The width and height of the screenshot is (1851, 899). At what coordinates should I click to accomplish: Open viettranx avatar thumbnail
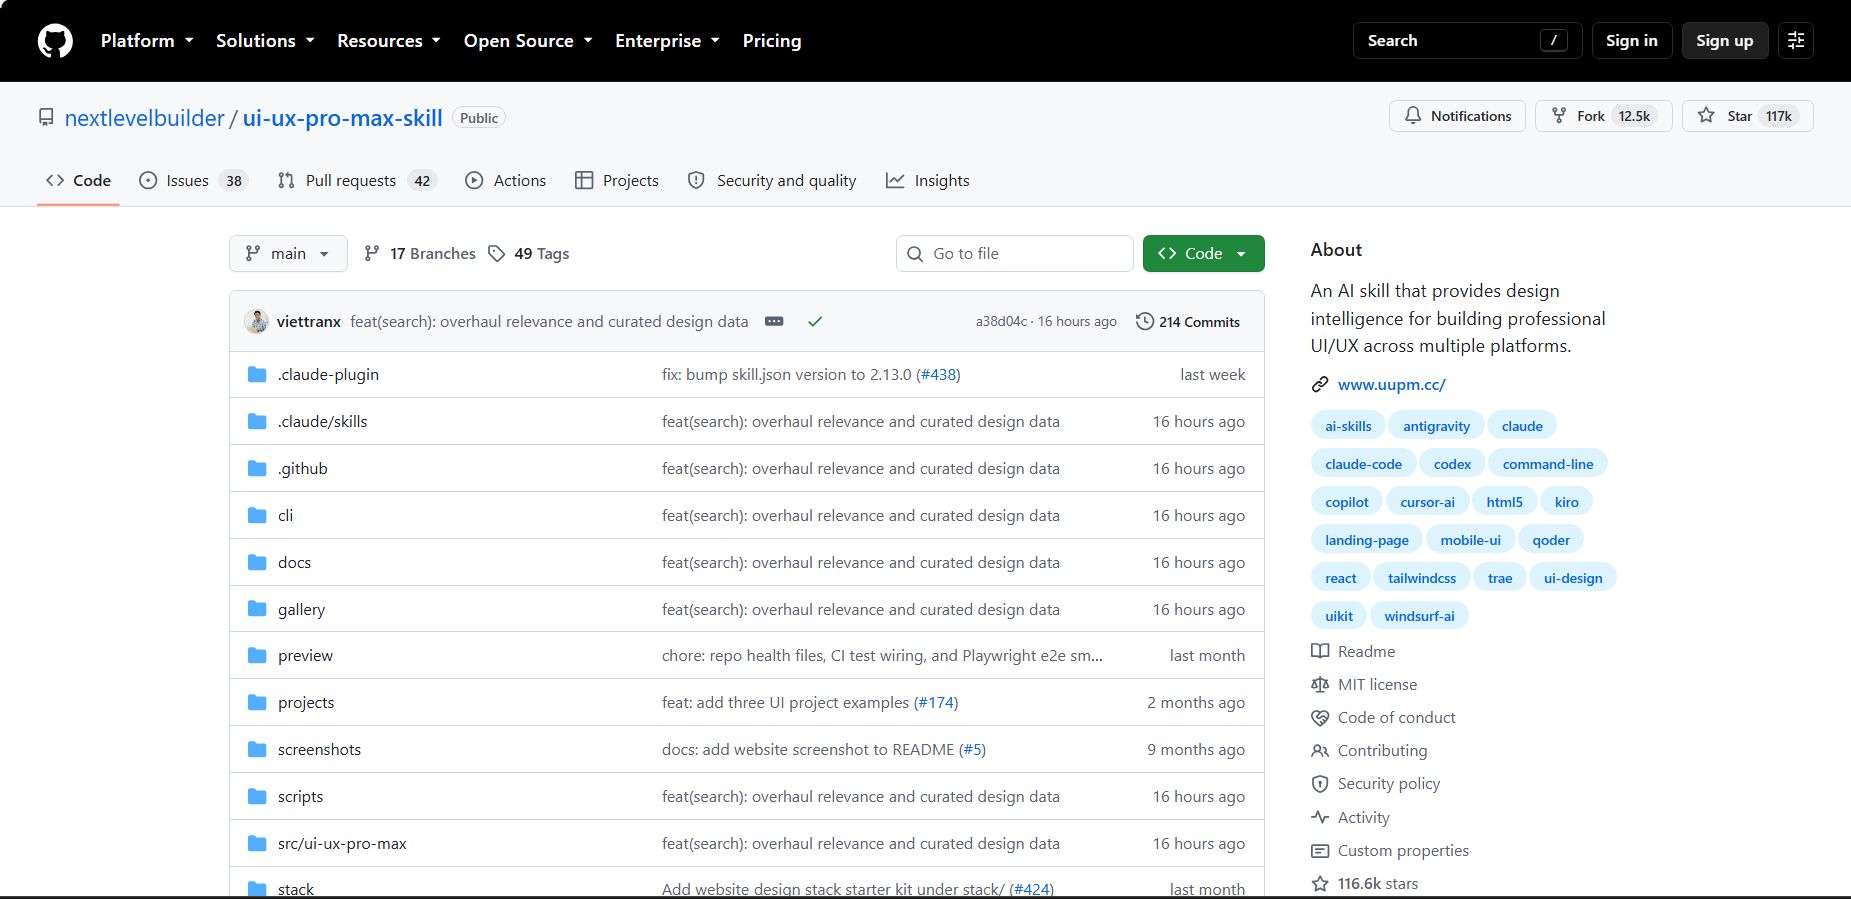pyautogui.click(x=257, y=321)
